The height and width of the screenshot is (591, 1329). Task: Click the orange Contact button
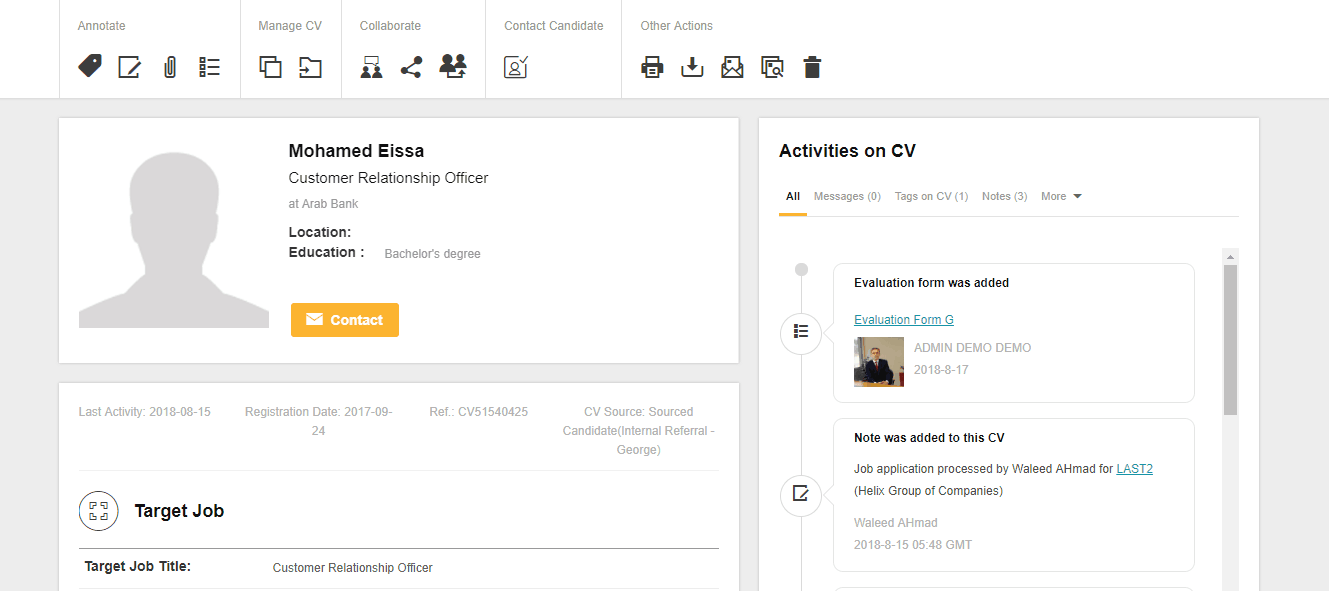pyautogui.click(x=345, y=320)
